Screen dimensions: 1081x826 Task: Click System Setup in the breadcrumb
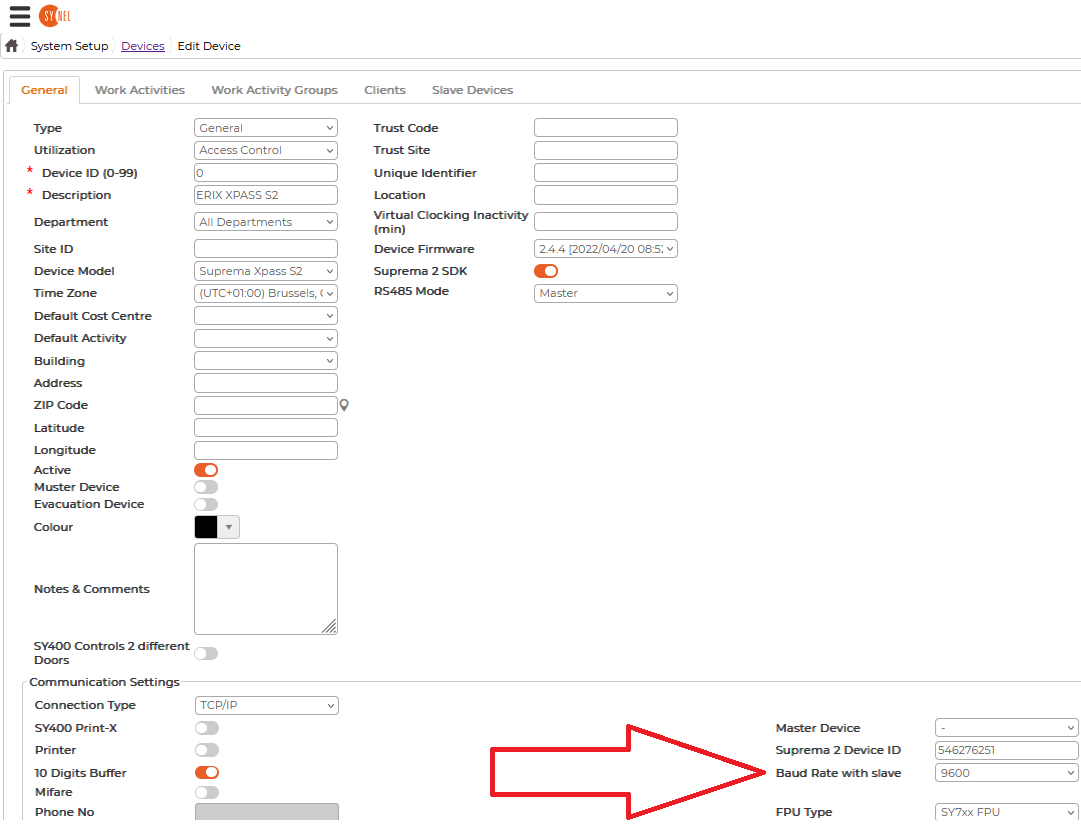click(x=70, y=46)
